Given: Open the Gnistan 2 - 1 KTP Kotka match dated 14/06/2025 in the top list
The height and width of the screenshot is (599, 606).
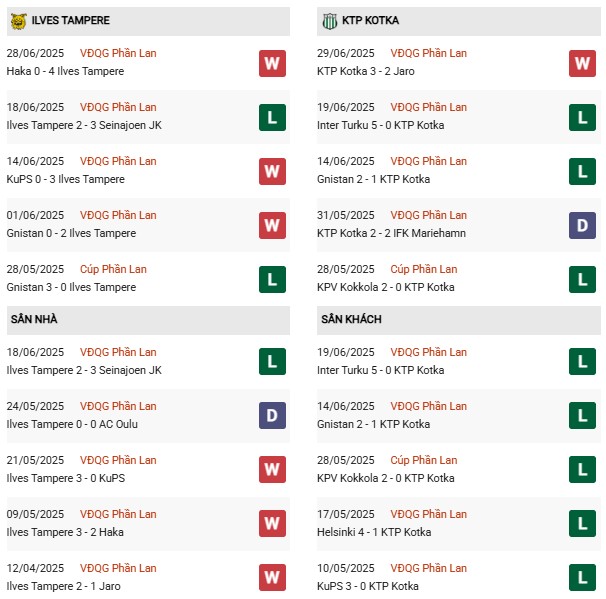Looking at the screenshot, I should (373, 179).
